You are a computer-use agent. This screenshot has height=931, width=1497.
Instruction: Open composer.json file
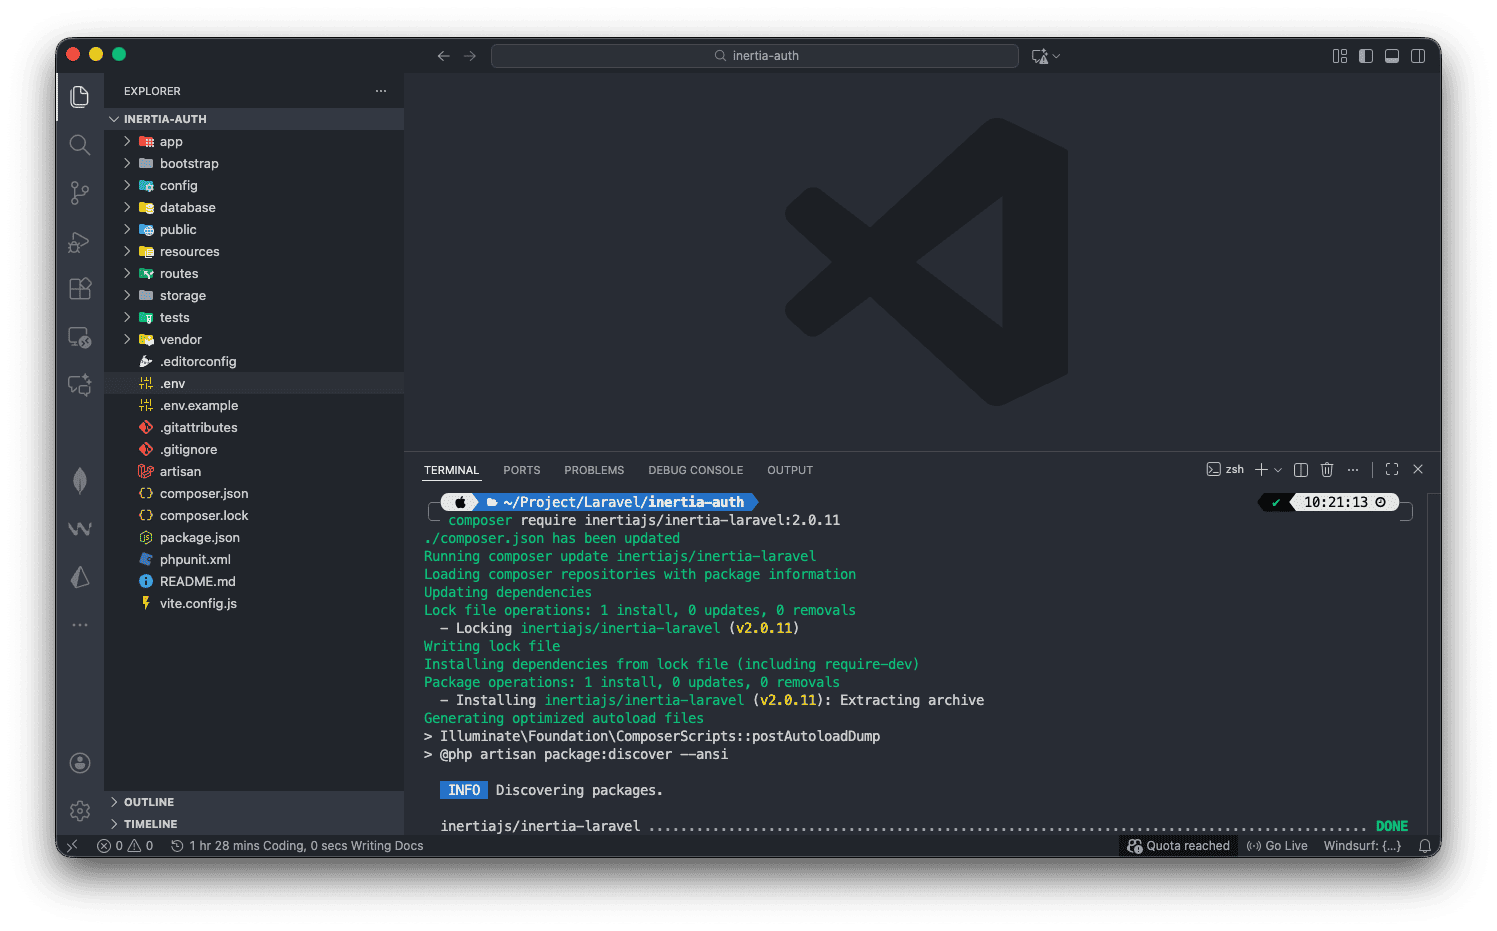click(x=204, y=493)
